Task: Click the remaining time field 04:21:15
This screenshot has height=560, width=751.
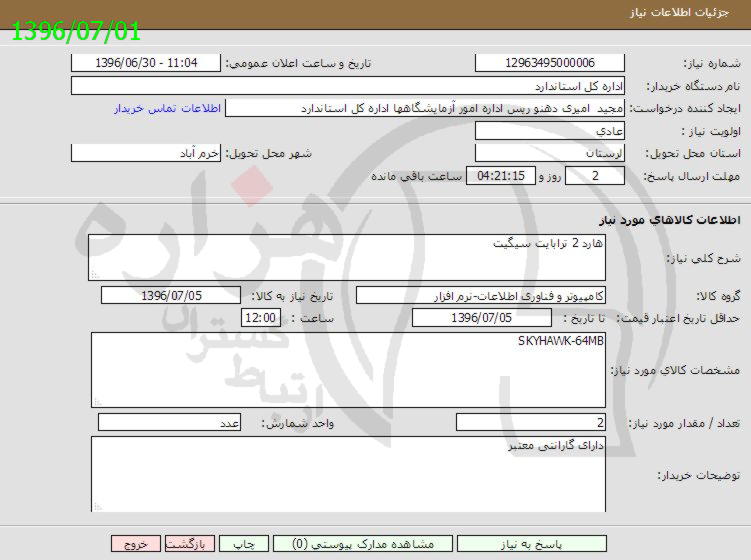Action: (501, 176)
